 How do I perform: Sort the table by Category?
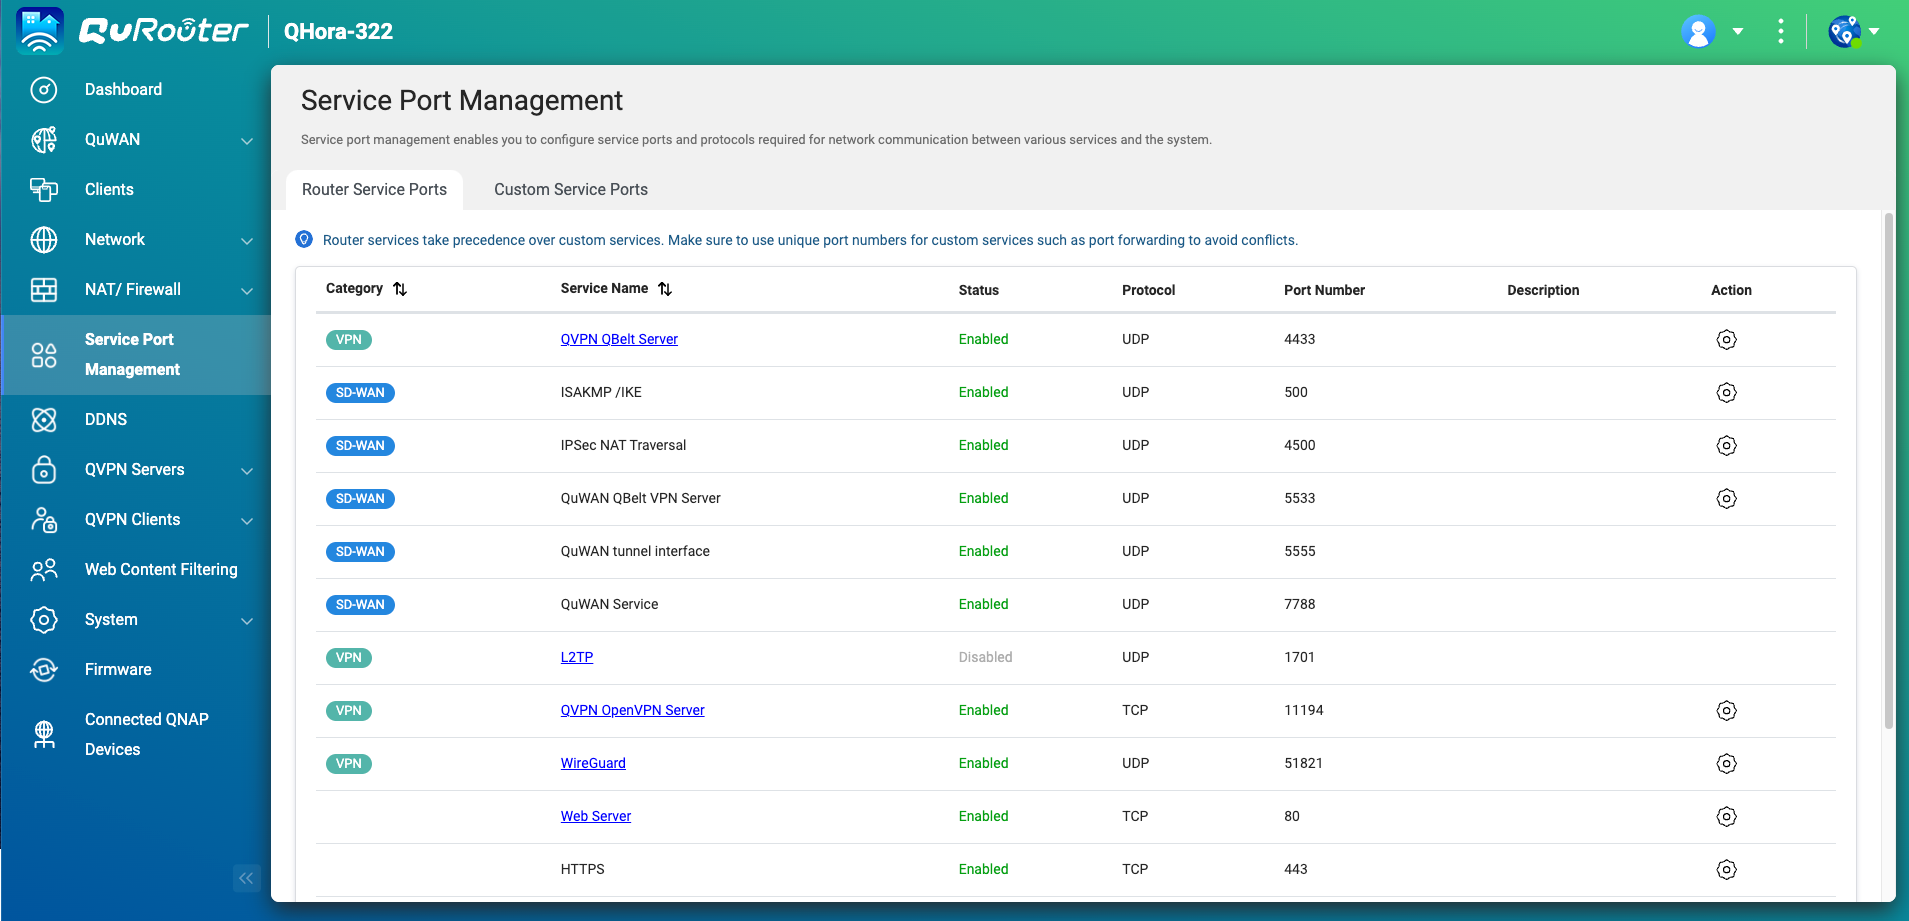[x=400, y=289]
